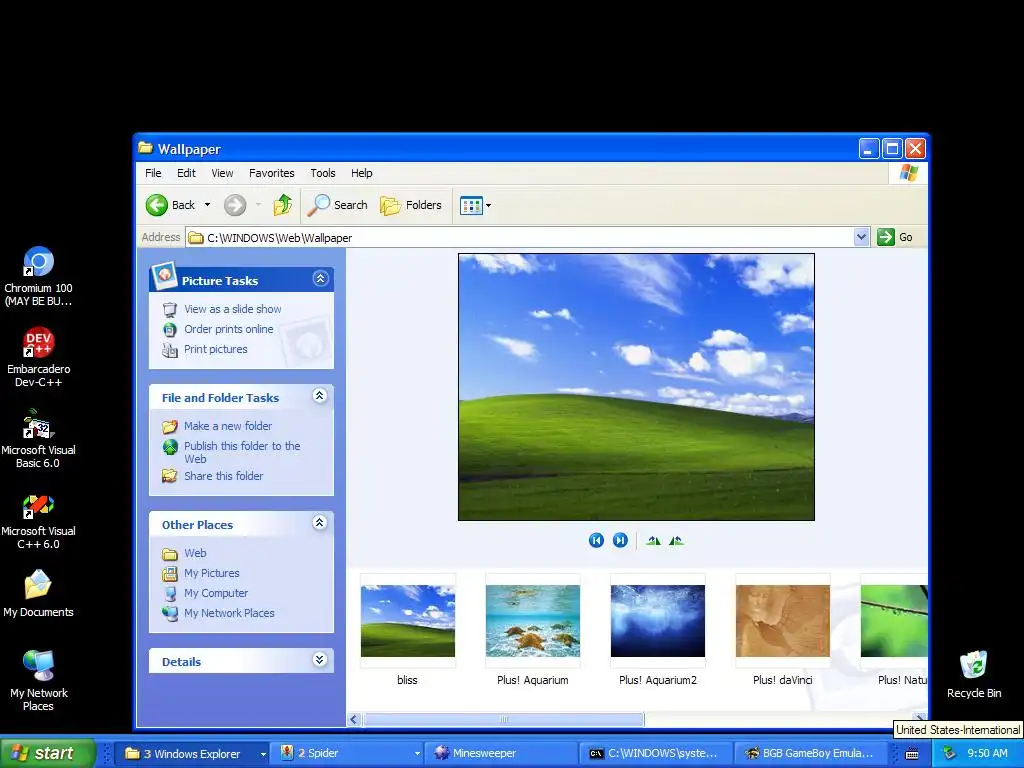
Task: Rotate the picture counterclockwise
Action: tap(676, 540)
